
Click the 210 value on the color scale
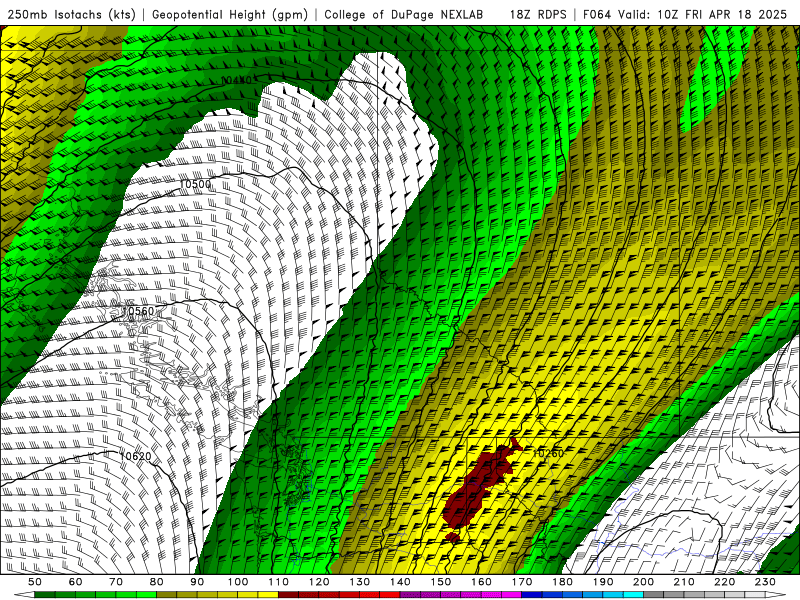(684, 582)
